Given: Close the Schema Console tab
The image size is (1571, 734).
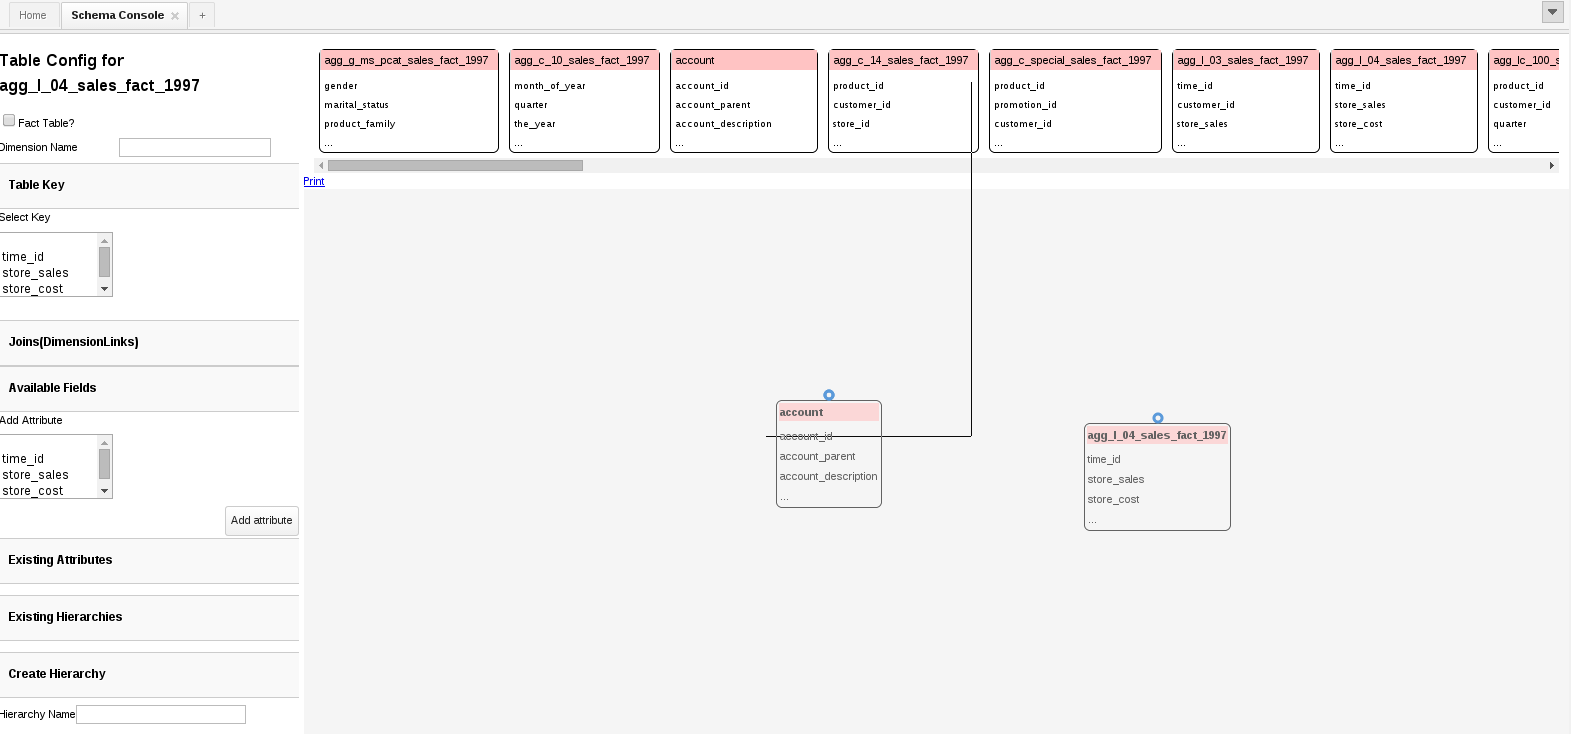Looking at the screenshot, I should [x=175, y=16].
